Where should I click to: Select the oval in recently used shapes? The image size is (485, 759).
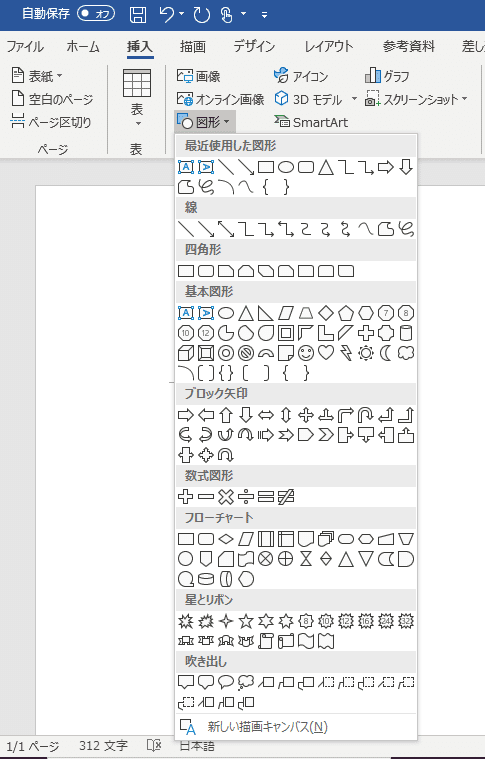(286, 167)
